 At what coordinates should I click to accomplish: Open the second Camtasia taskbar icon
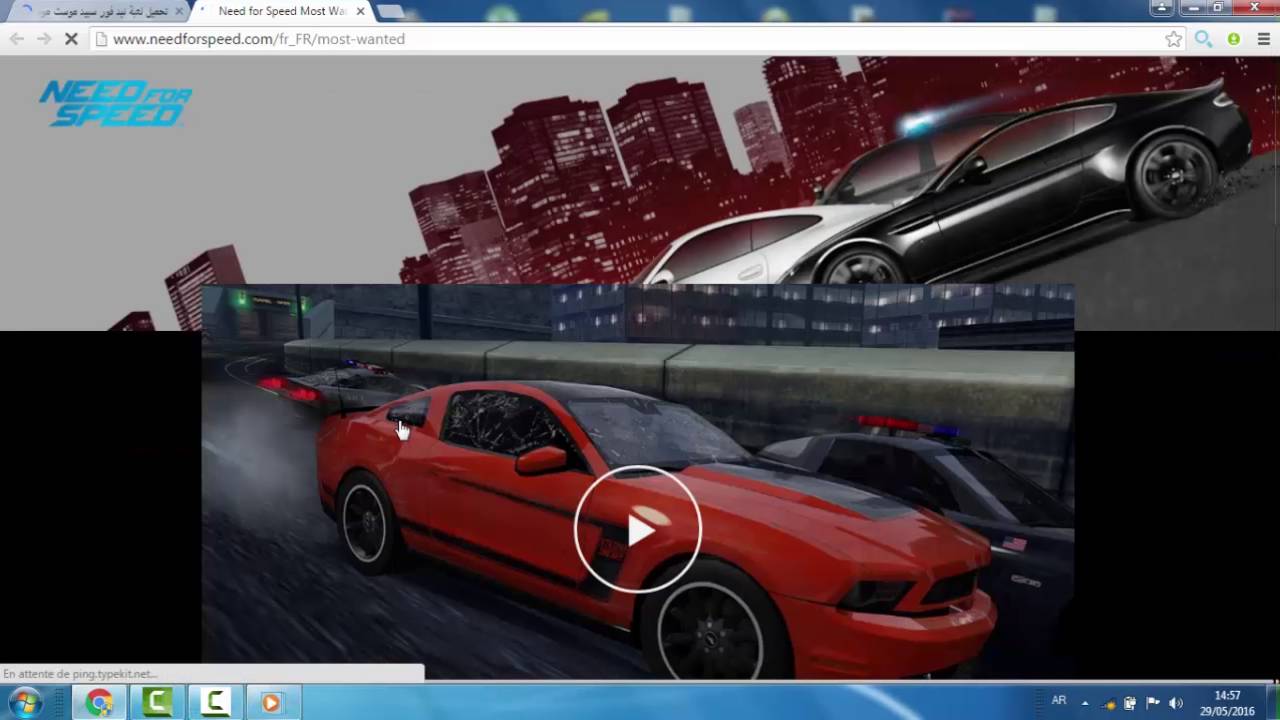coord(215,703)
